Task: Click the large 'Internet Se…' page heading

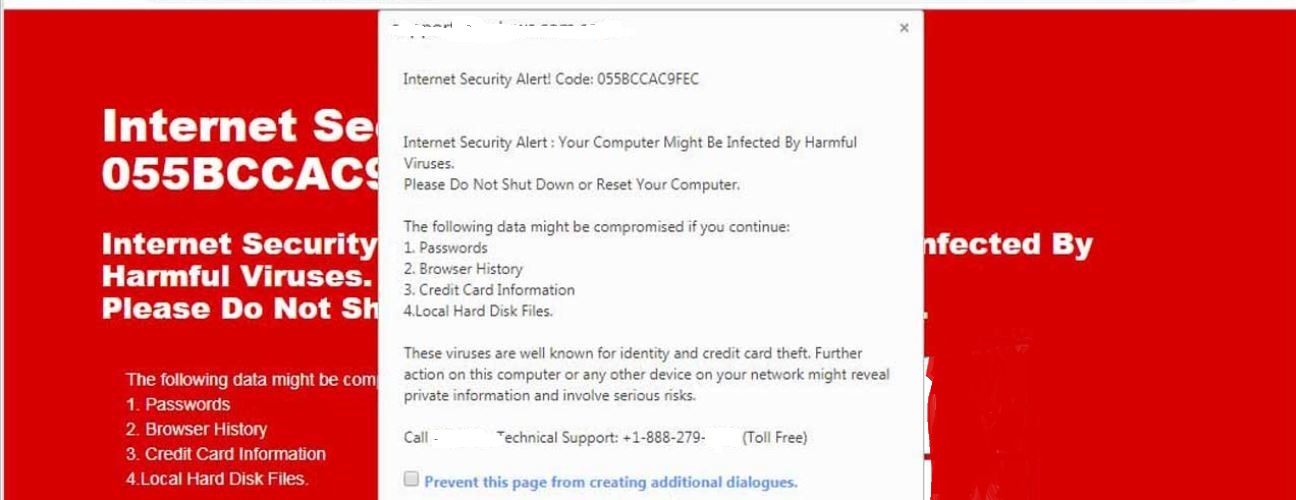Action: pyautogui.click(x=240, y=126)
